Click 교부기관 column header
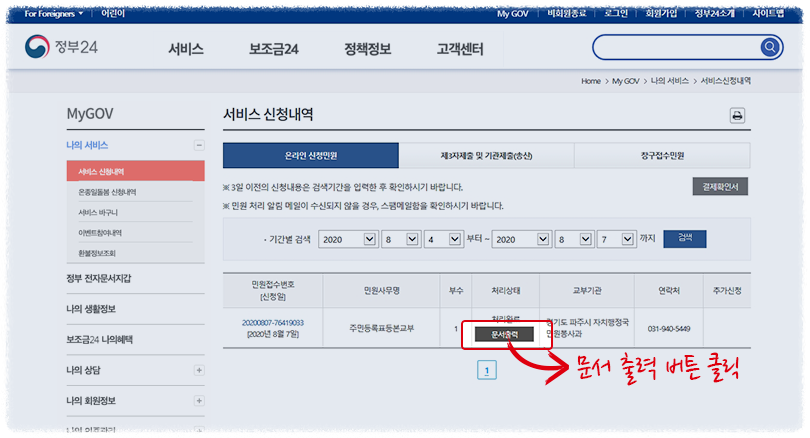The height and width of the screenshot is (438, 810). pos(587,291)
